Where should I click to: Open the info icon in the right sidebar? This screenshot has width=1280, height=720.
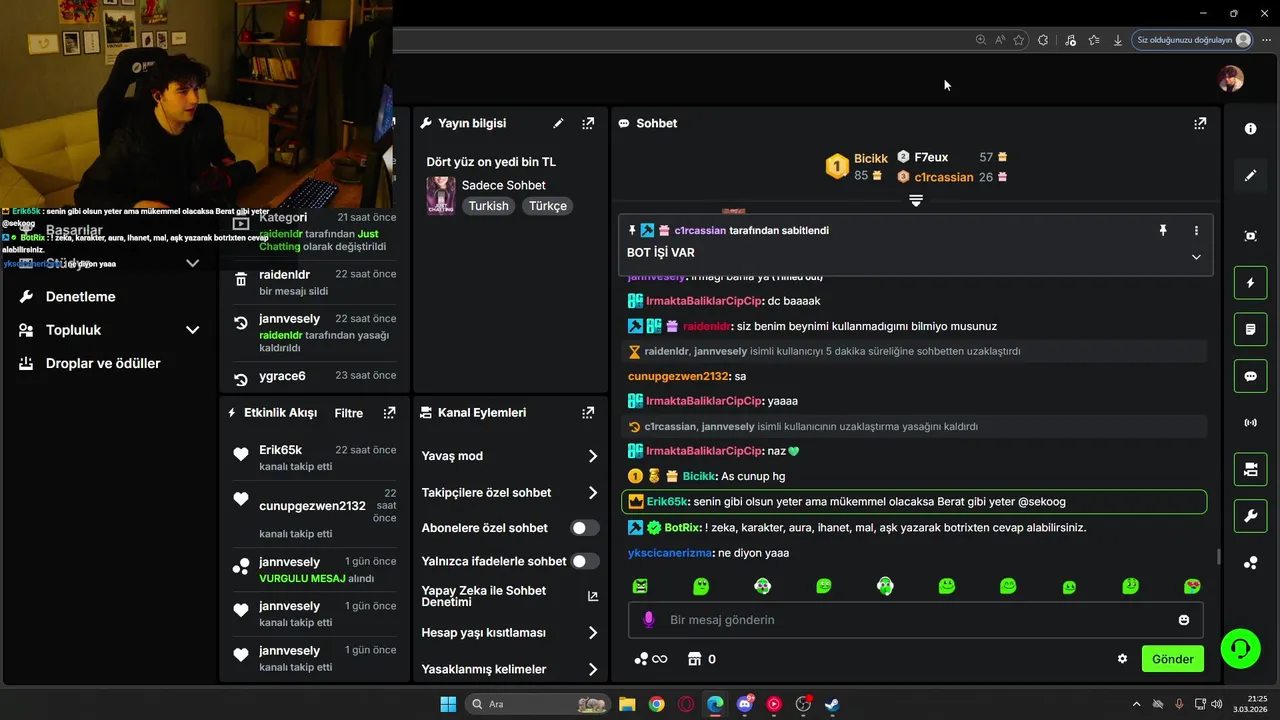pos(1250,129)
